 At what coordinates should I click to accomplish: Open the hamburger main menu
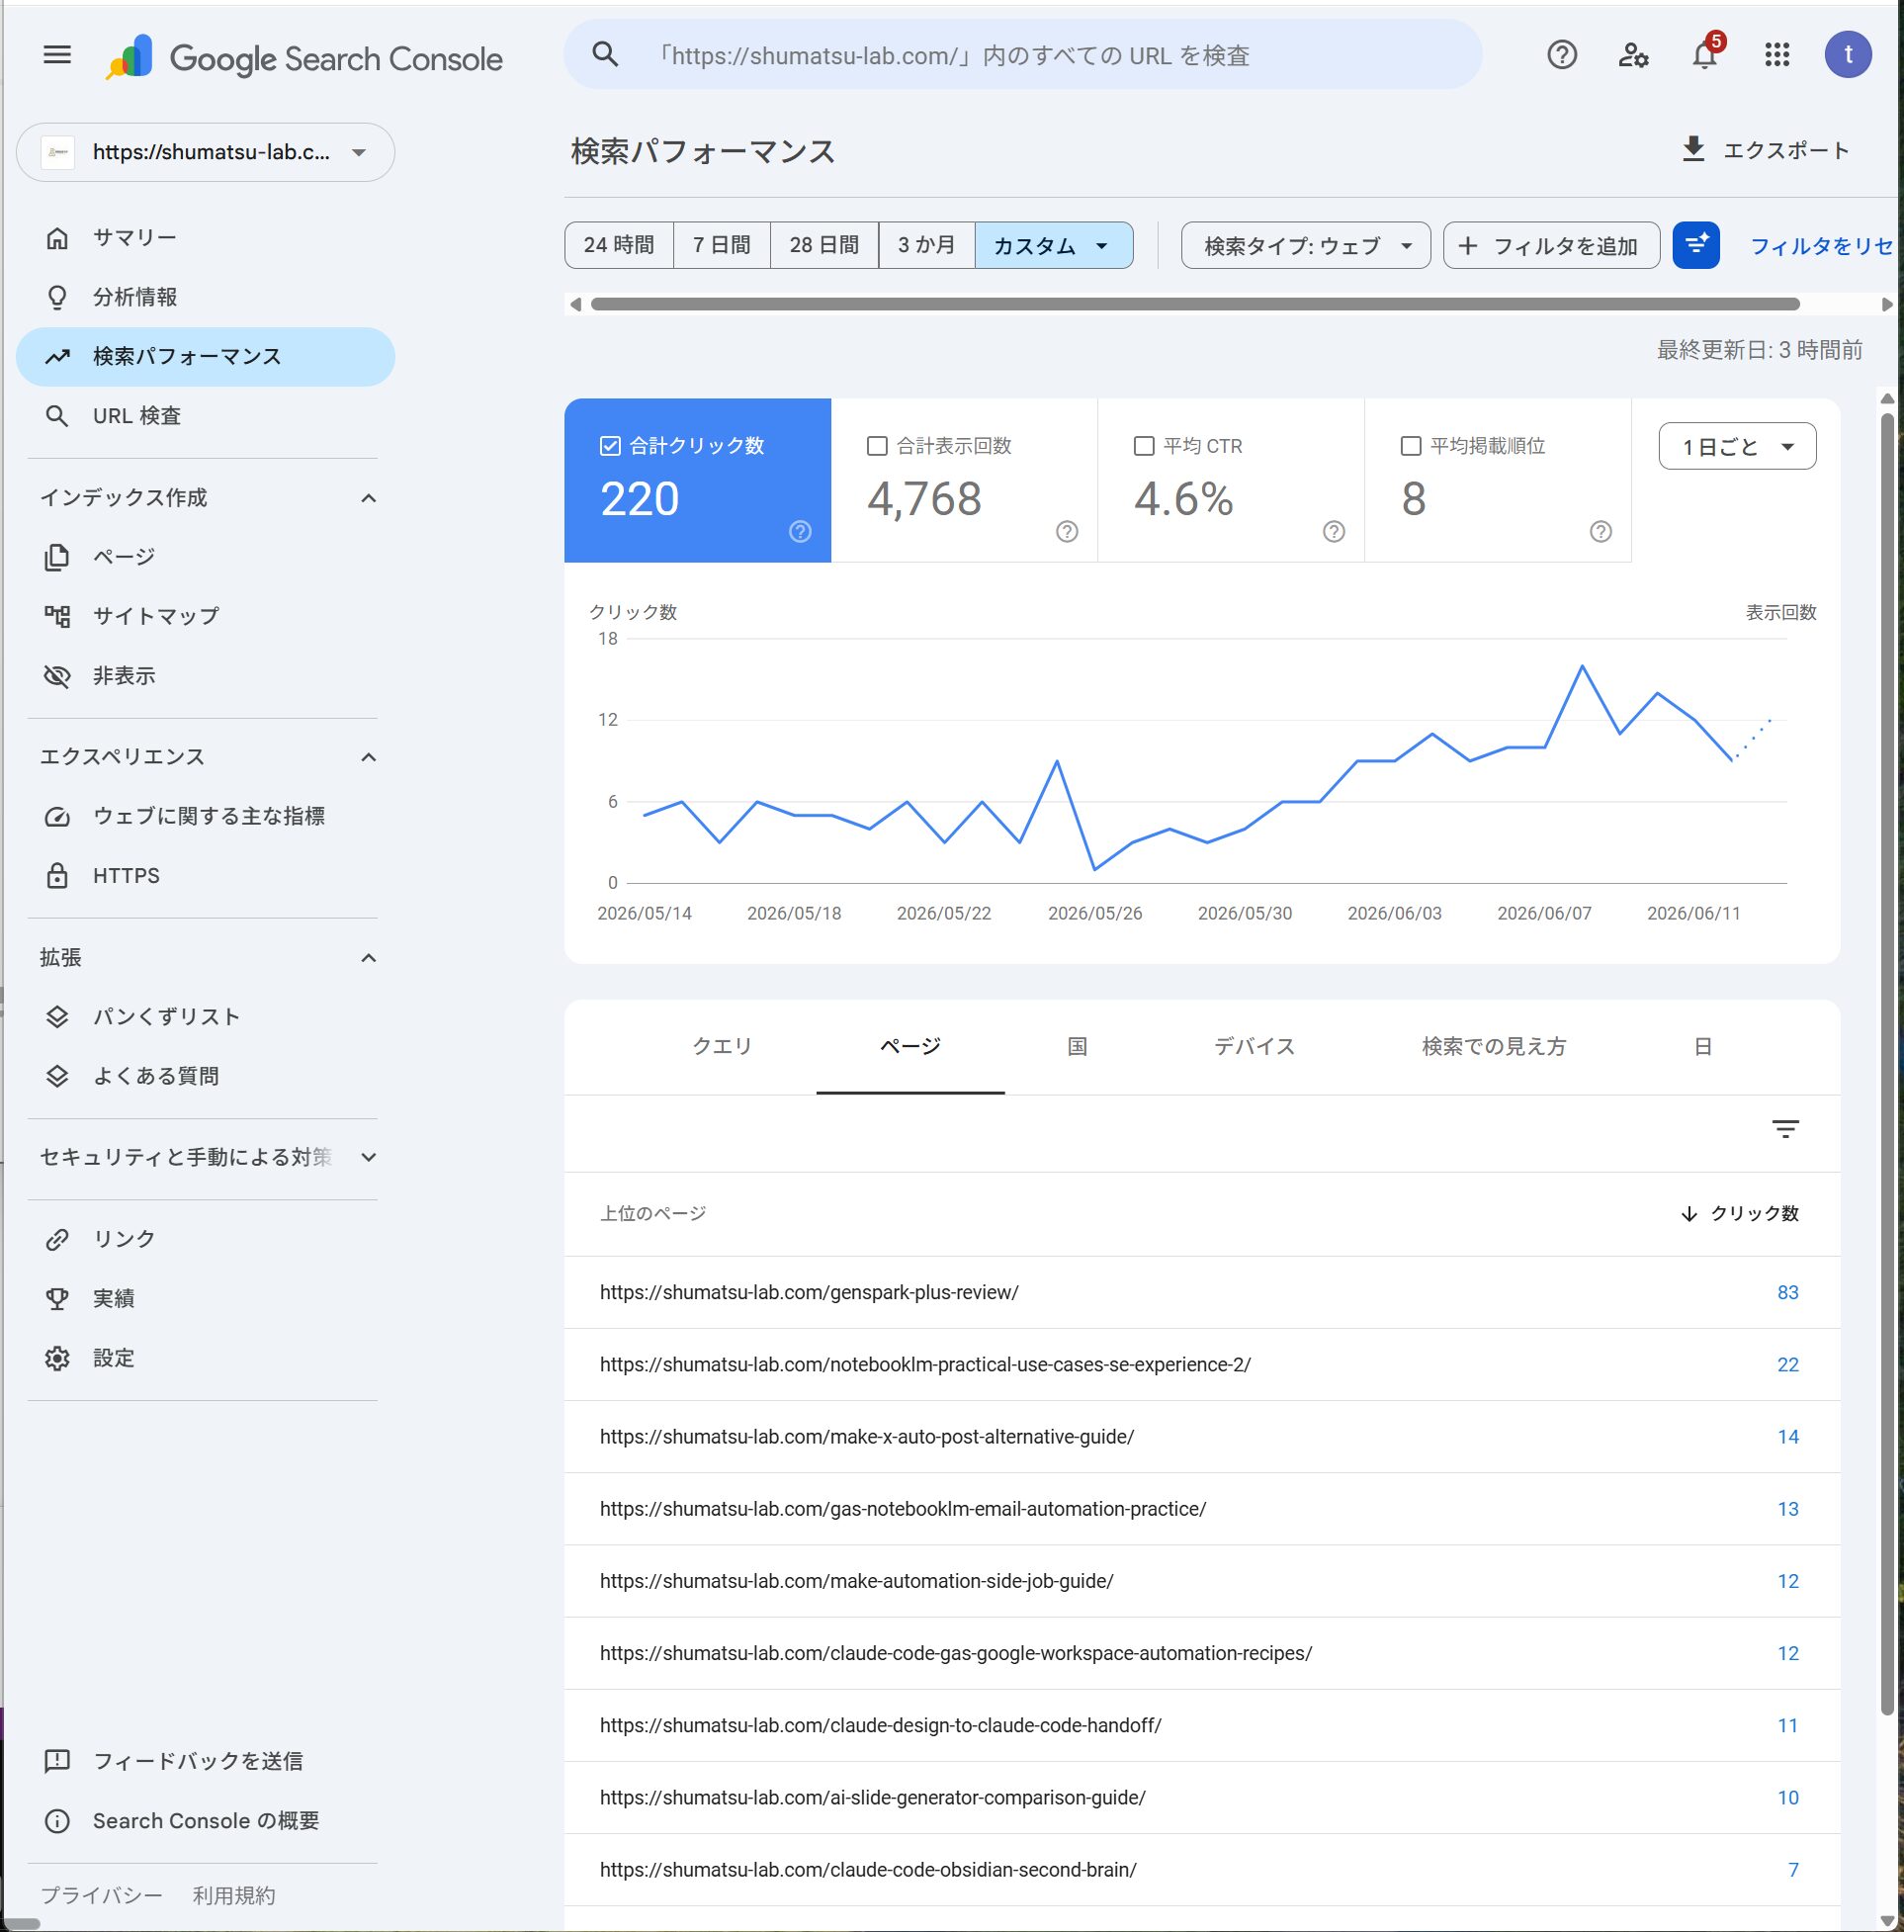57,55
